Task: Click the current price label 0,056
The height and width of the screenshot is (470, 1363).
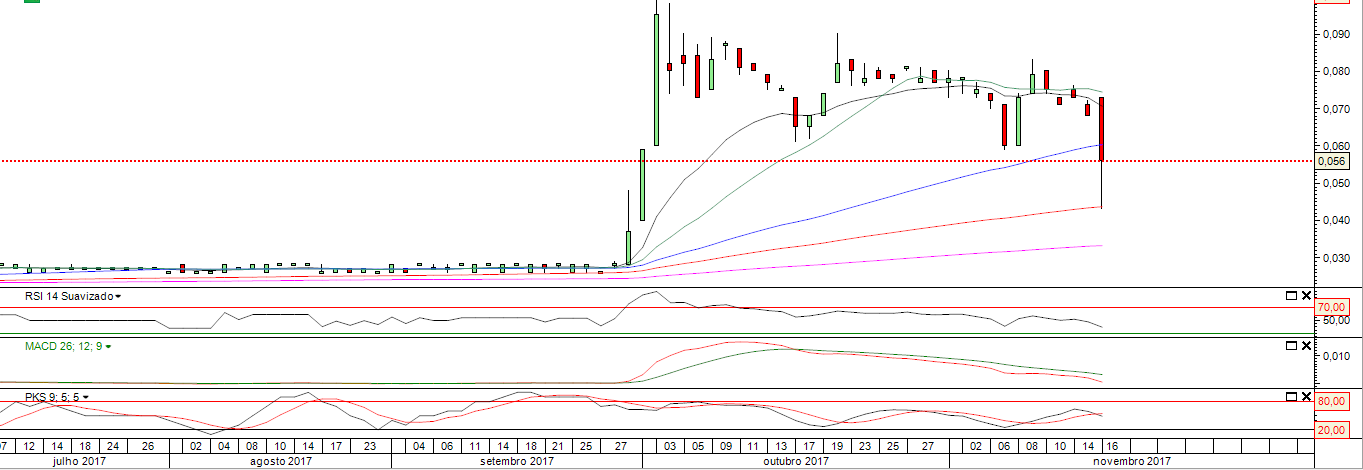Action: [x=1332, y=161]
